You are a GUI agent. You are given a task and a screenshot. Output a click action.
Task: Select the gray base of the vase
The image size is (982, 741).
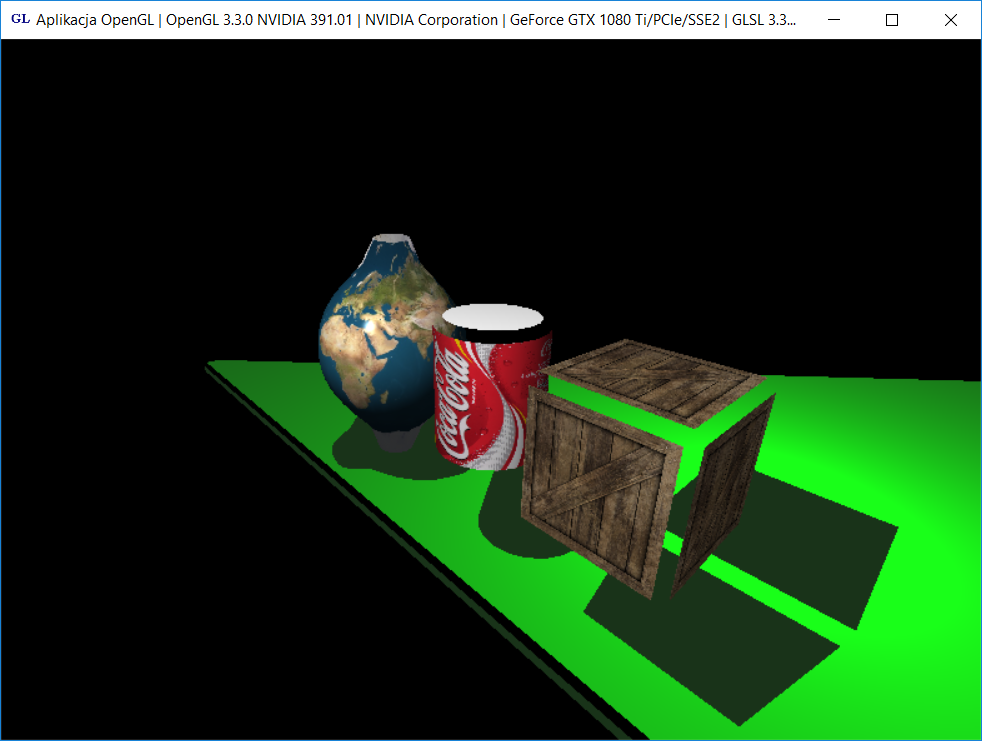click(x=395, y=439)
